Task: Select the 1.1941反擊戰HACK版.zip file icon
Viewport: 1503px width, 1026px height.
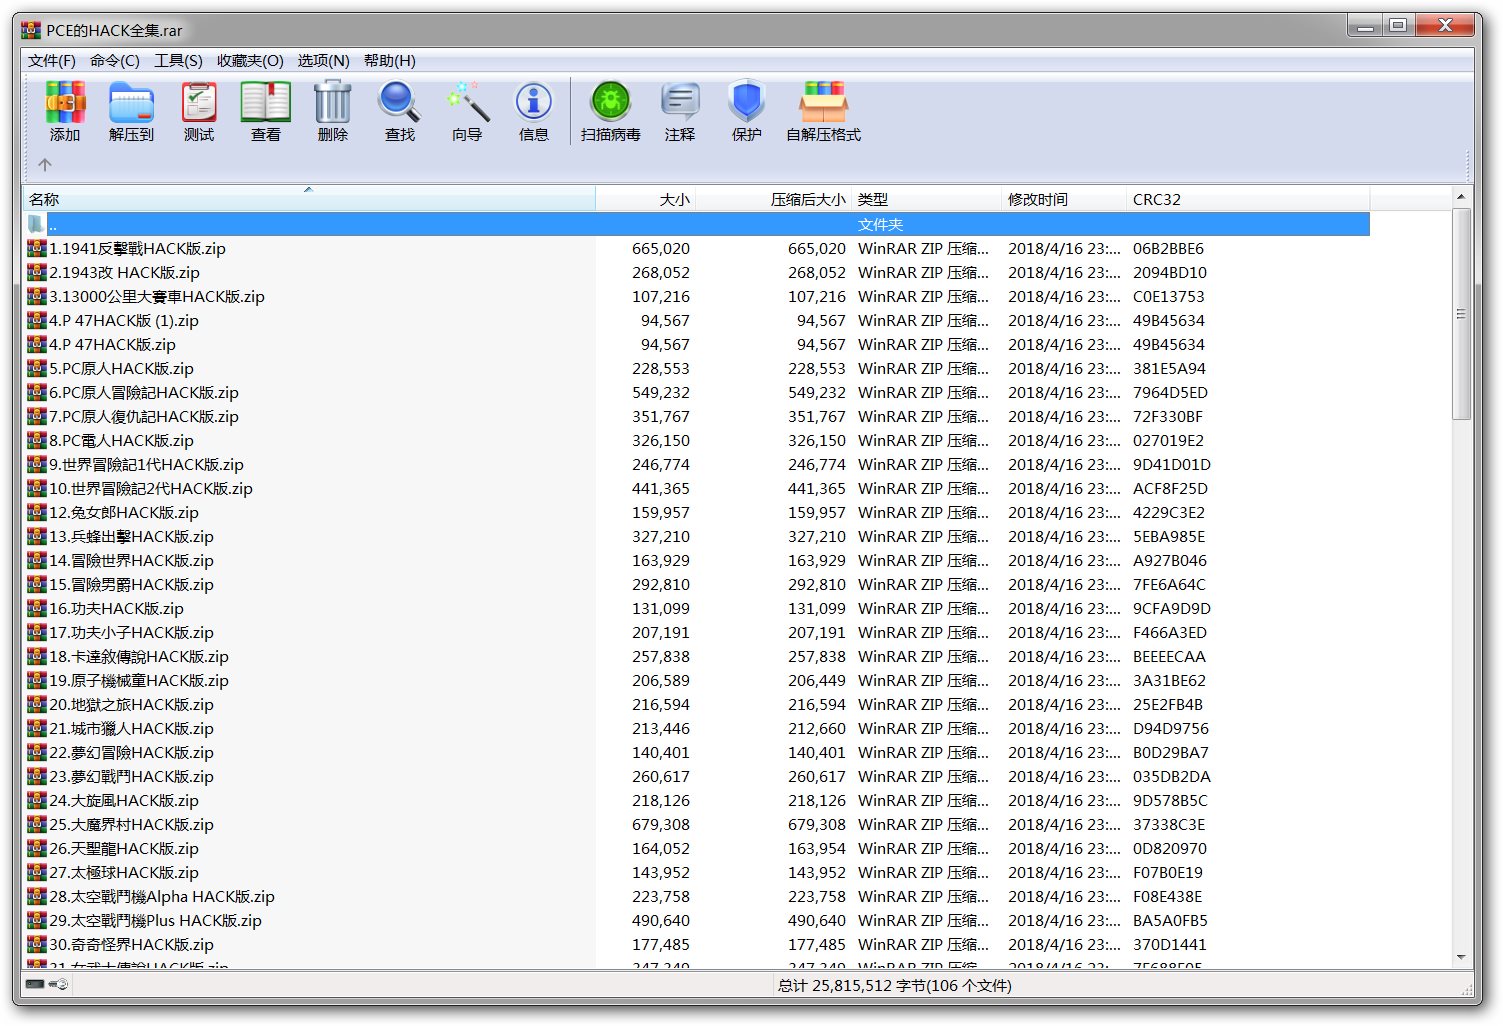Action: 37,248
